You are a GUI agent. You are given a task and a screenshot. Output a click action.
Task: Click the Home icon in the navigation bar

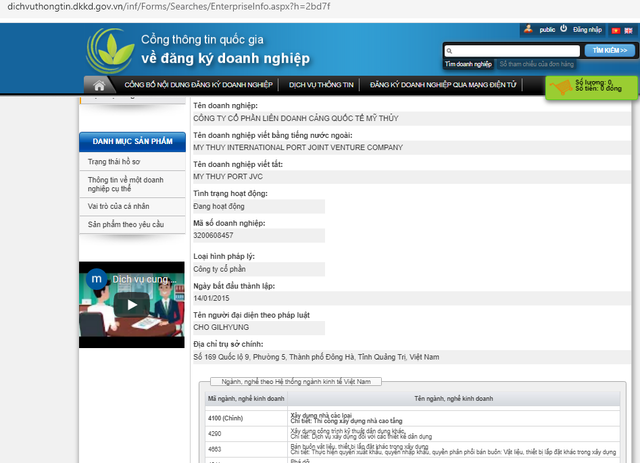click(98, 85)
